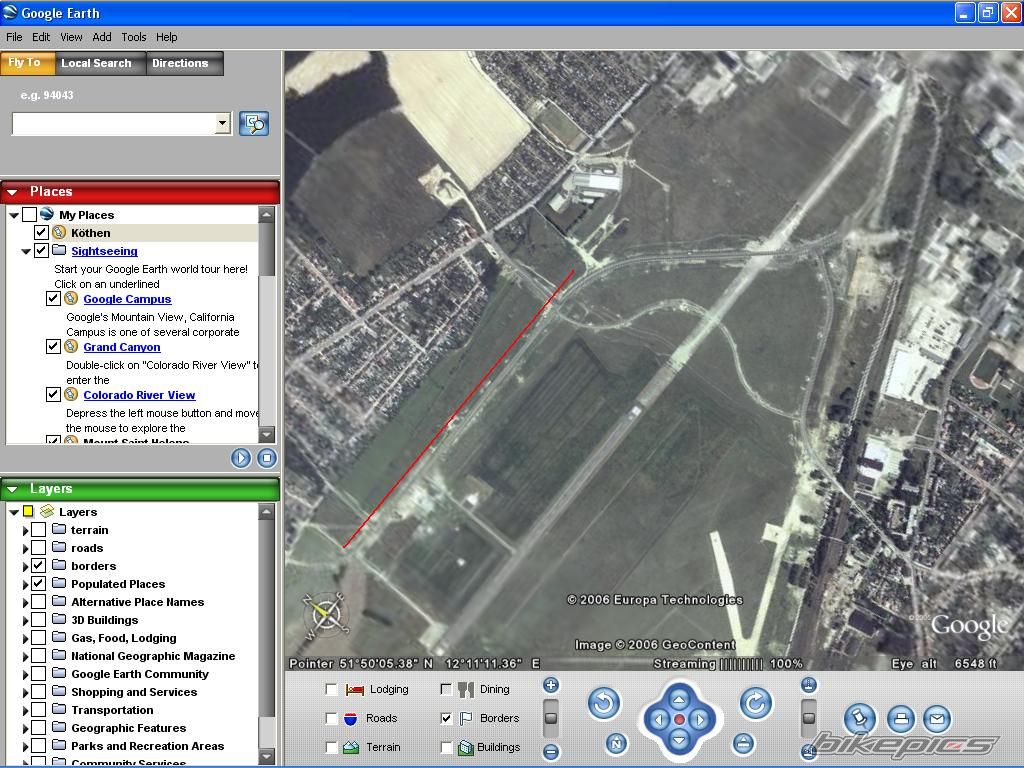Open the Grand Canyon link
The image size is (1024, 768).
[x=121, y=347]
